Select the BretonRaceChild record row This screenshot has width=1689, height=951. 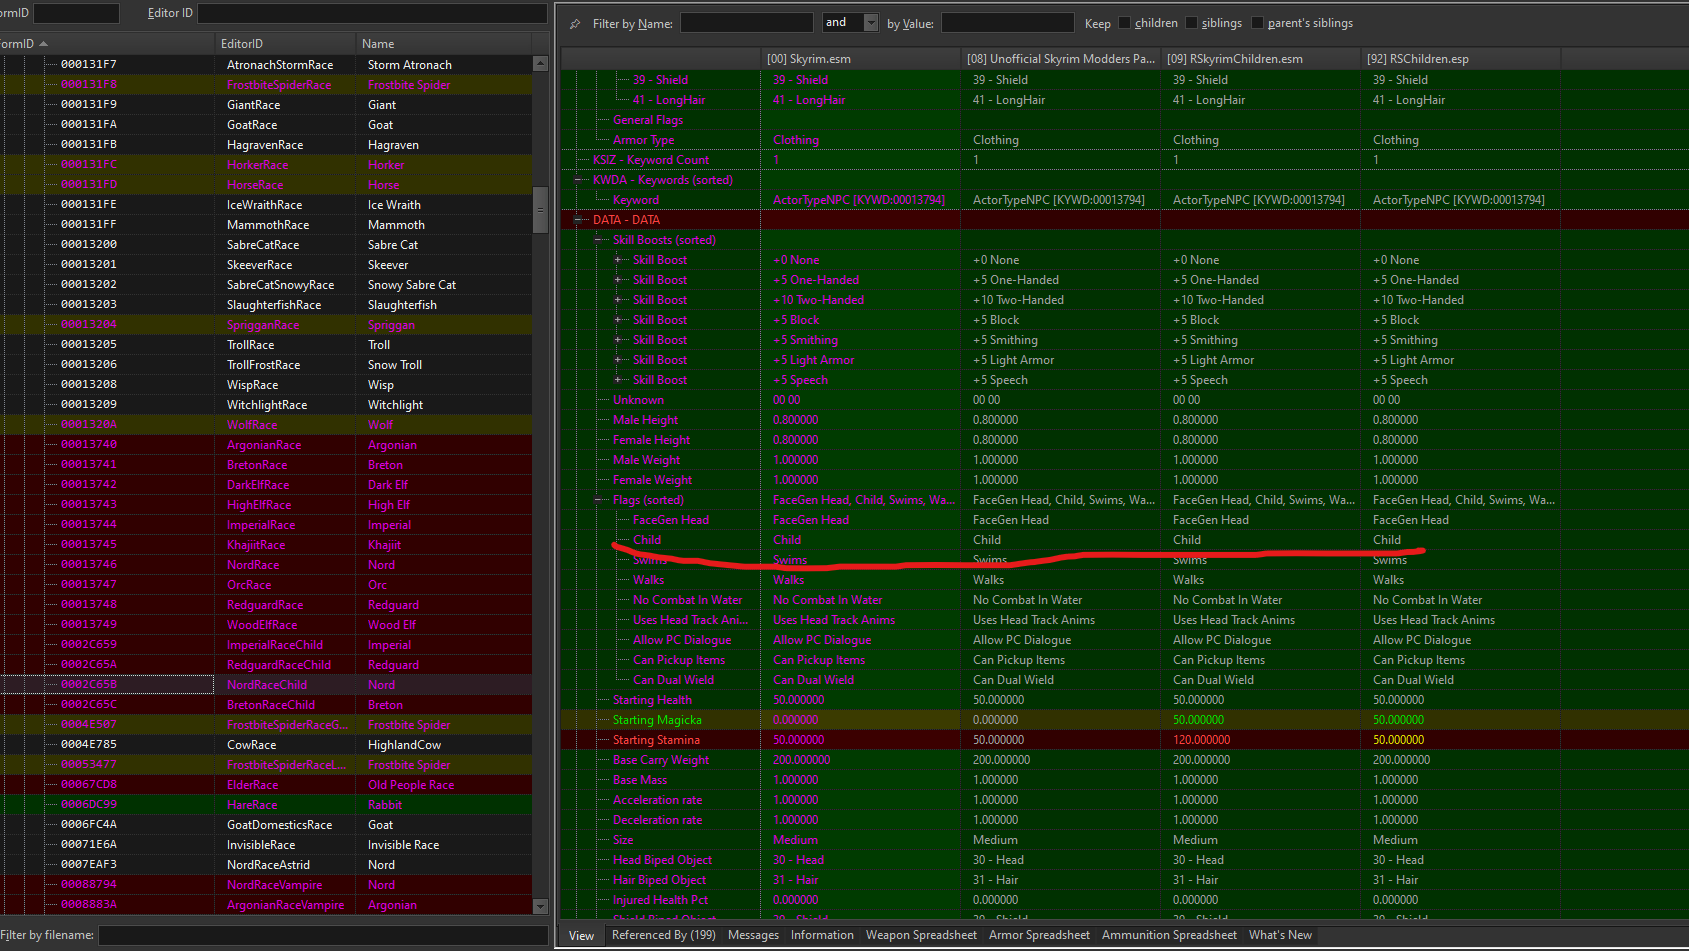pyautogui.click(x=266, y=705)
